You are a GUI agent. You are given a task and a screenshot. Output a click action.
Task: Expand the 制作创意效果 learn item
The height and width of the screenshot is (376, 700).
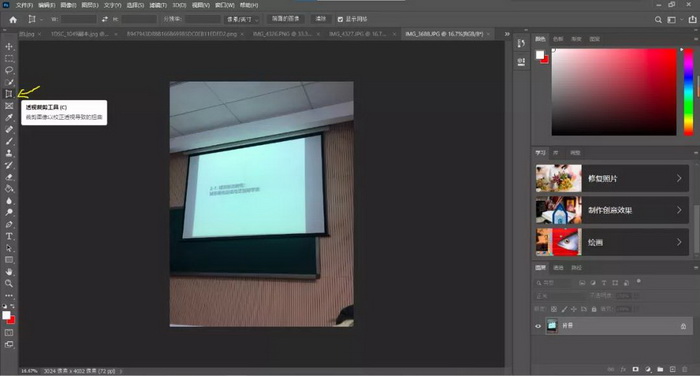click(x=612, y=210)
